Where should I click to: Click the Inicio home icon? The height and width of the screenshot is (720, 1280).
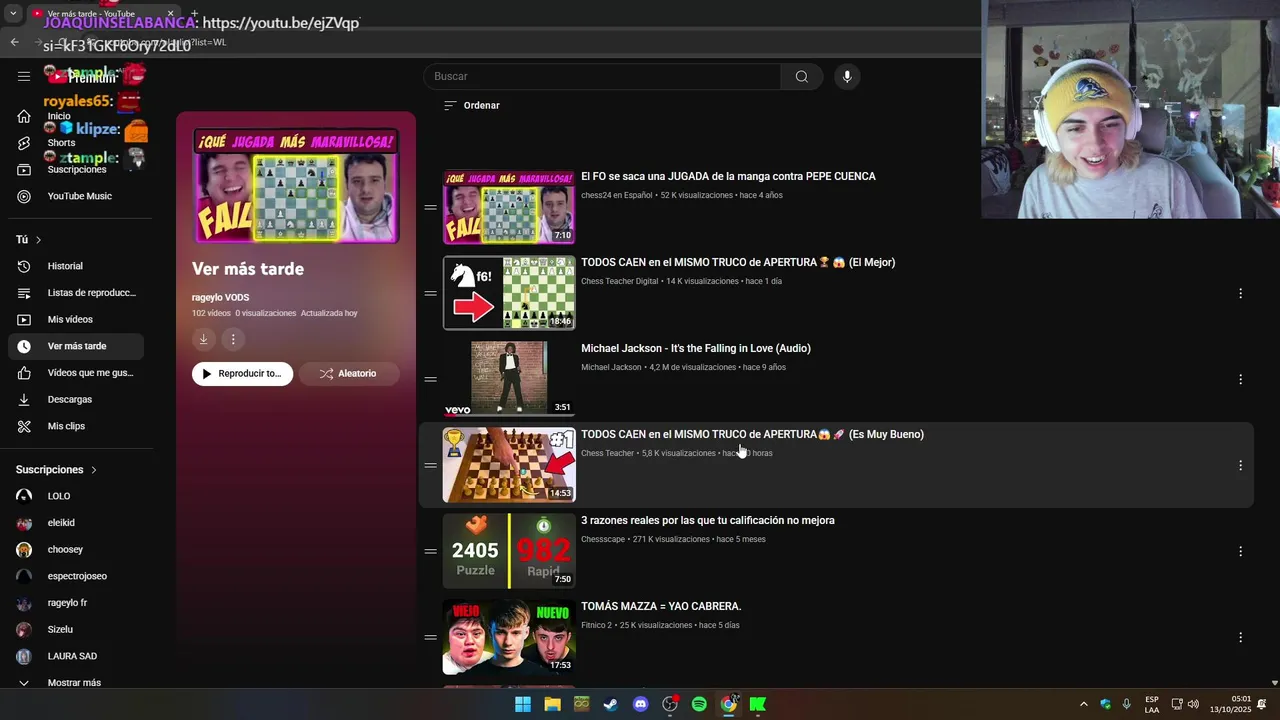point(24,116)
